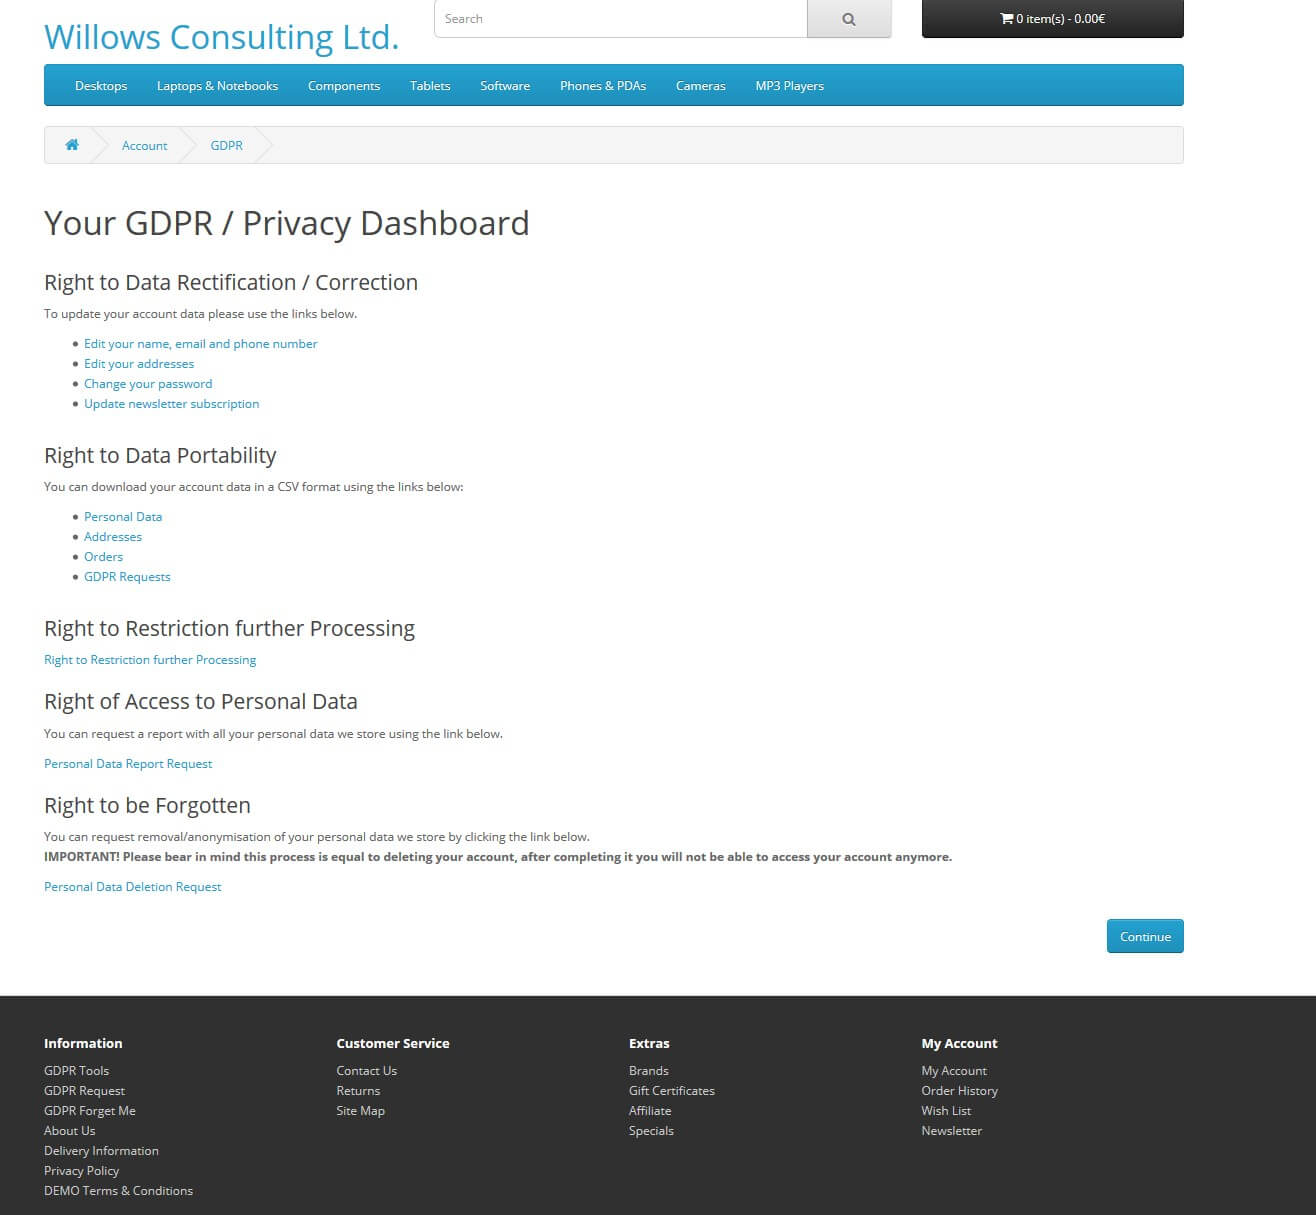The image size is (1316, 1215).
Task: Open Update newsletter subscription link
Action: click(x=171, y=404)
